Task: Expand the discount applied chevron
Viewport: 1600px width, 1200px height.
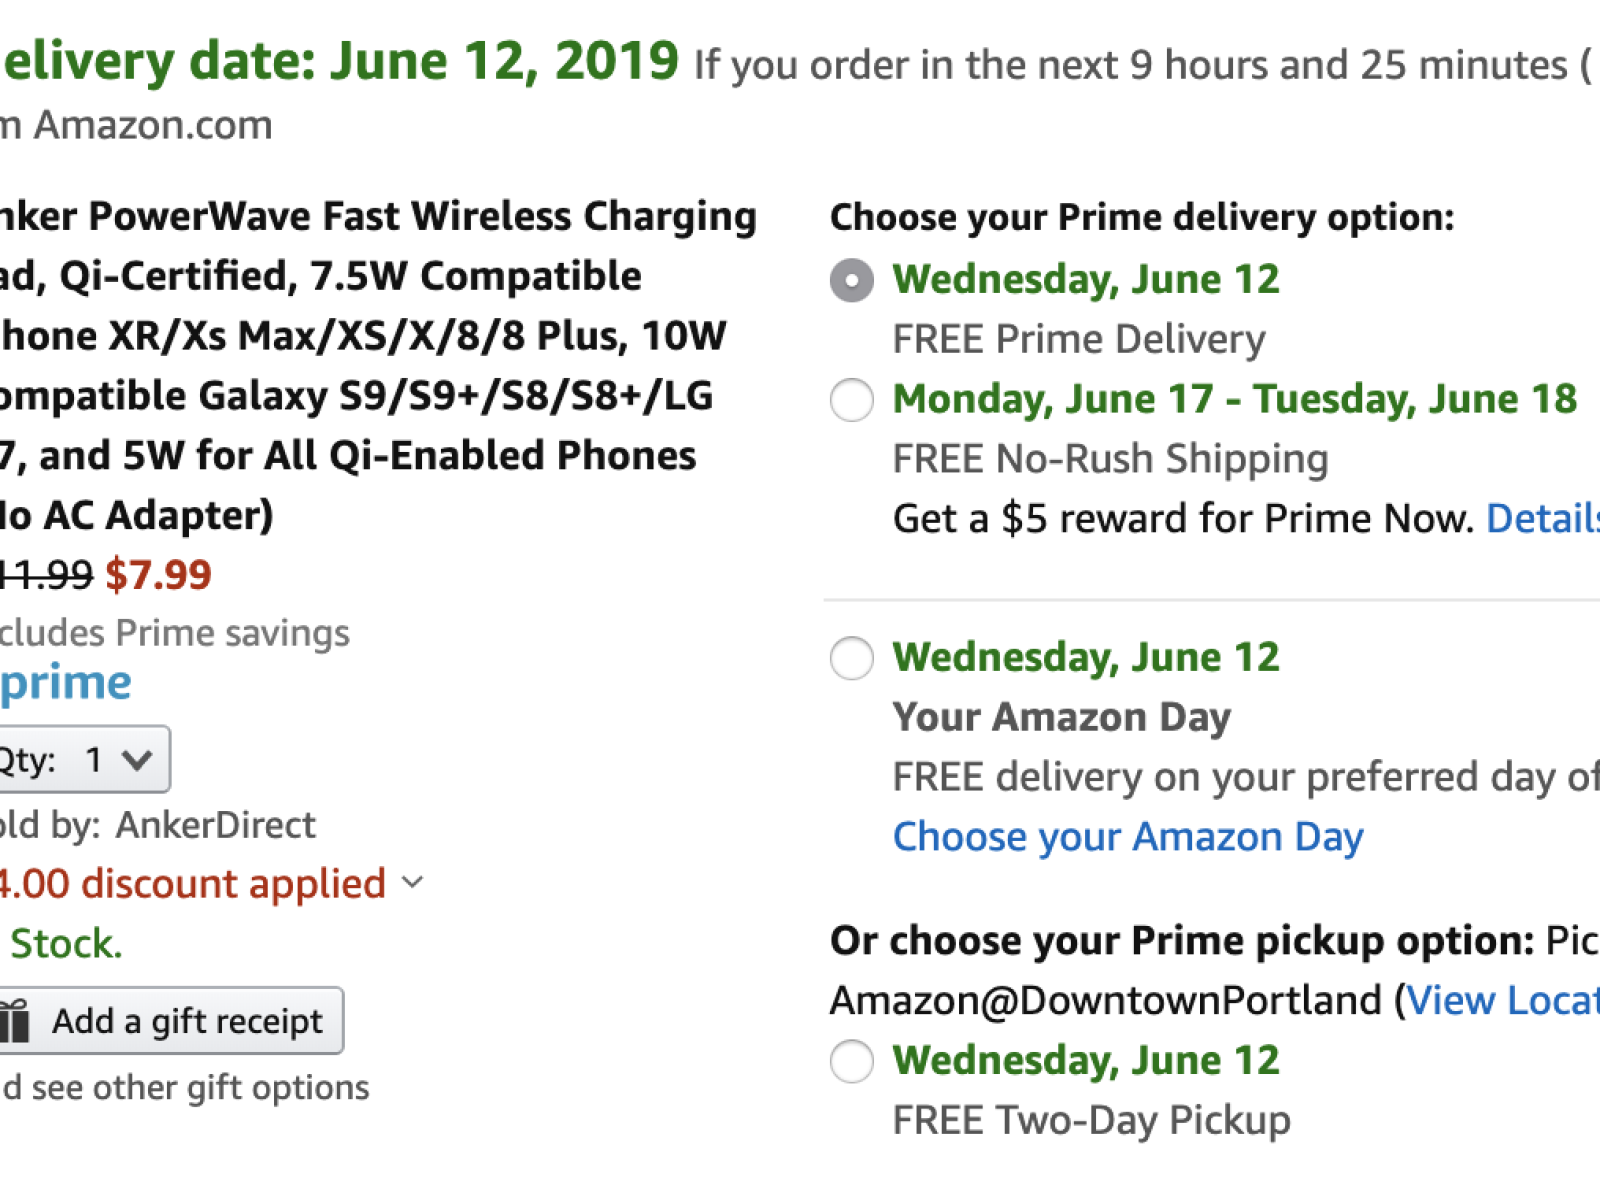Action: click(x=412, y=883)
